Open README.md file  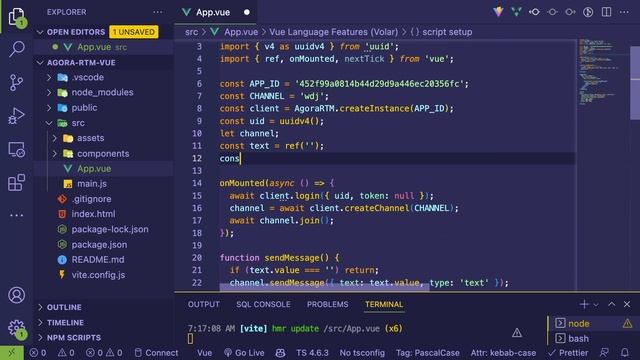pos(98,260)
